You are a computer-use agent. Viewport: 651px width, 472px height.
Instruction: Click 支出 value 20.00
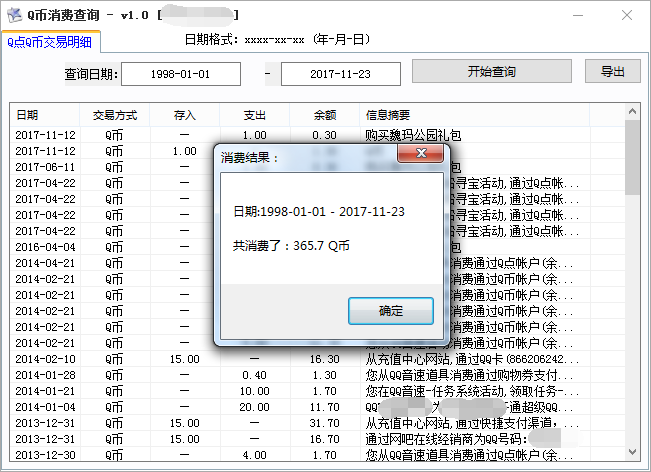254,407
